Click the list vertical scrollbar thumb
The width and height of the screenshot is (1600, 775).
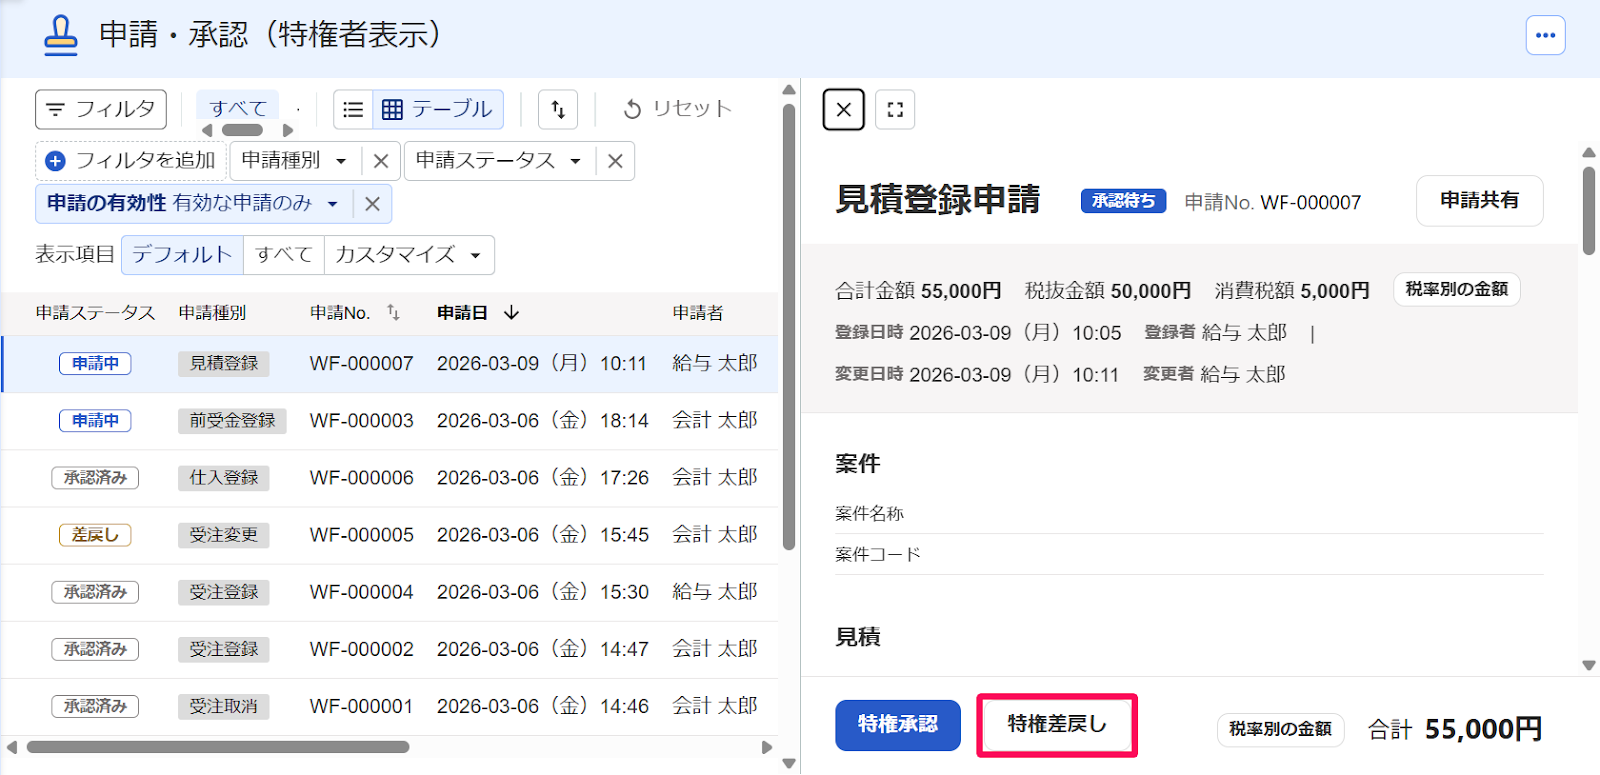789,327
